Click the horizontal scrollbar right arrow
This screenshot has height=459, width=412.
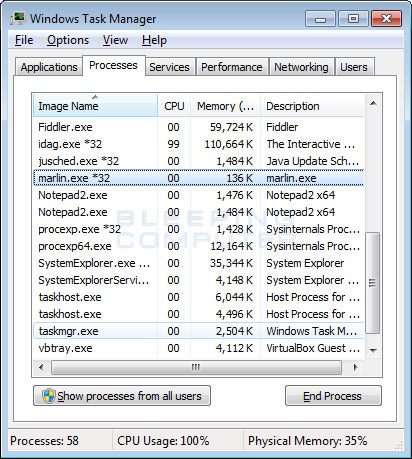click(x=355, y=367)
